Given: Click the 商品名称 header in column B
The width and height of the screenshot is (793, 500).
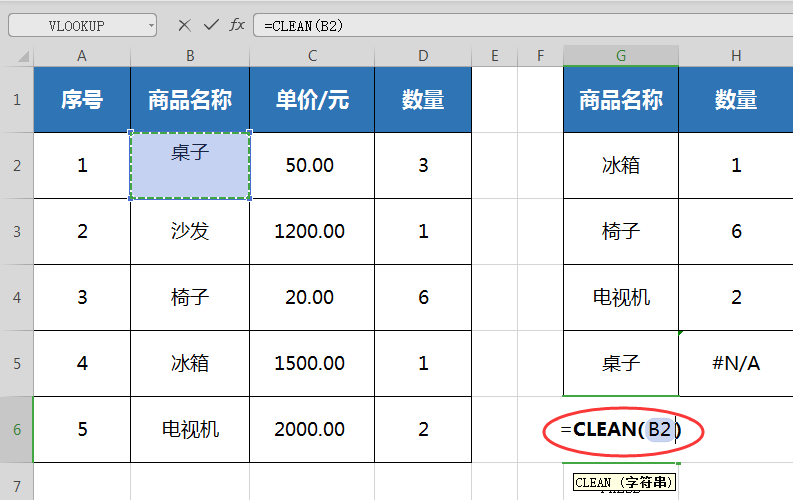Looking at the screenshot, I should 190,100.
